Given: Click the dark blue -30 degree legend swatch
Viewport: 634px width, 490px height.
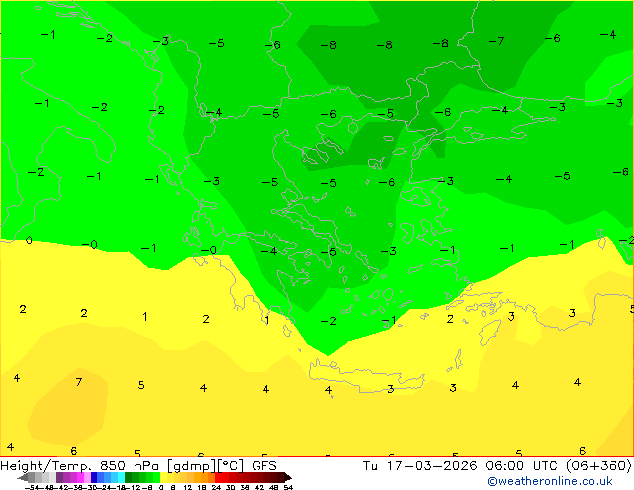Looking at the screenshot, I should click(94, 477).
